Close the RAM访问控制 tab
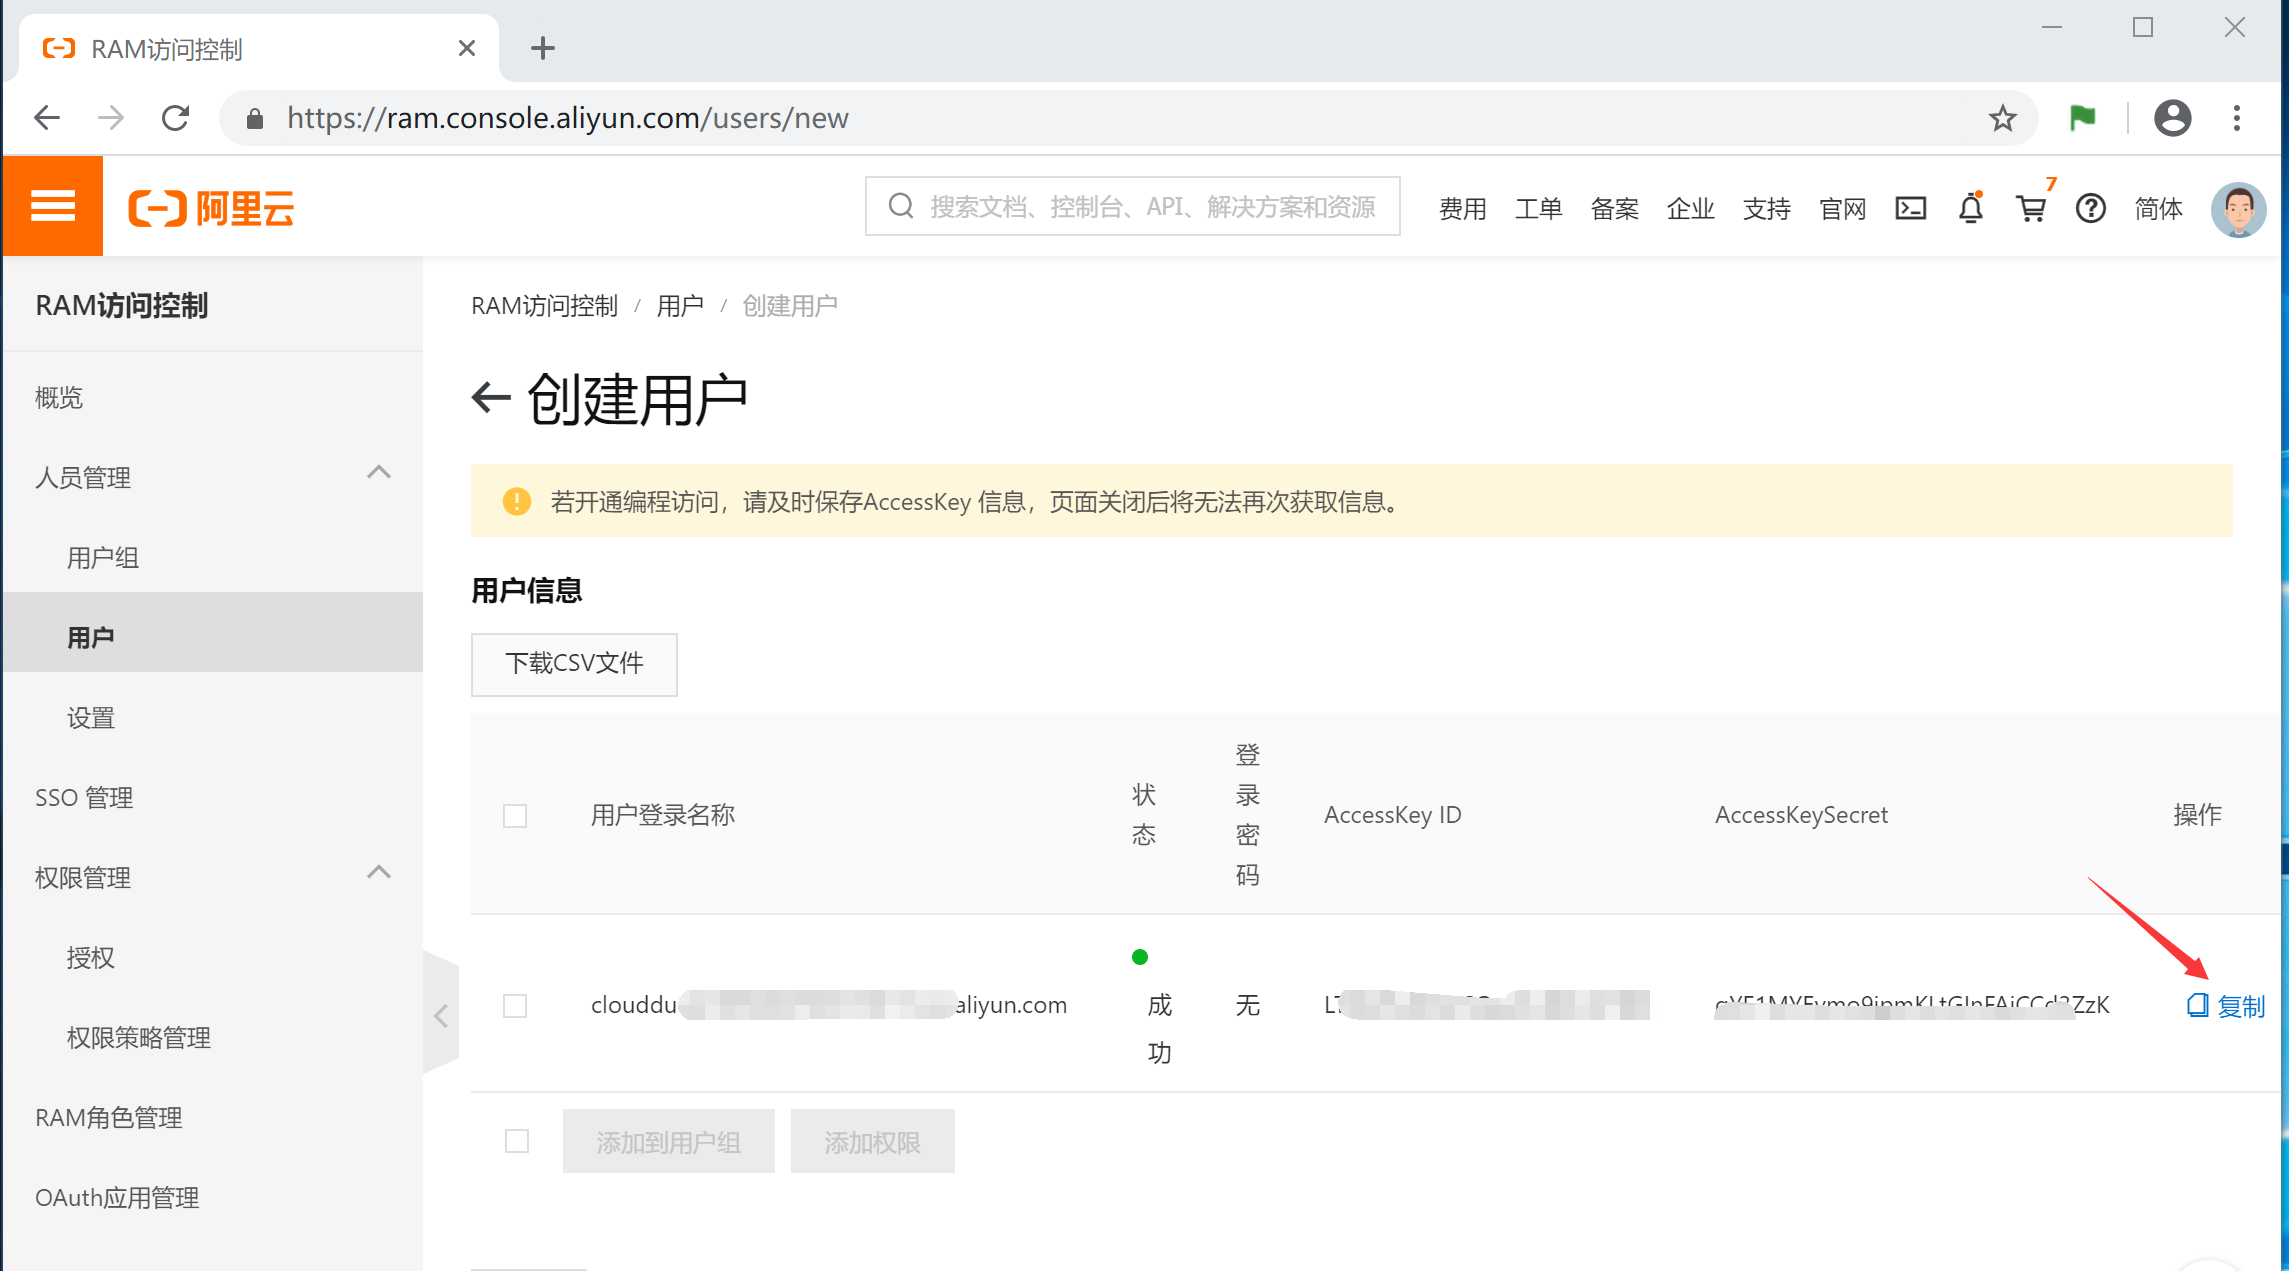 coord(466,48)
